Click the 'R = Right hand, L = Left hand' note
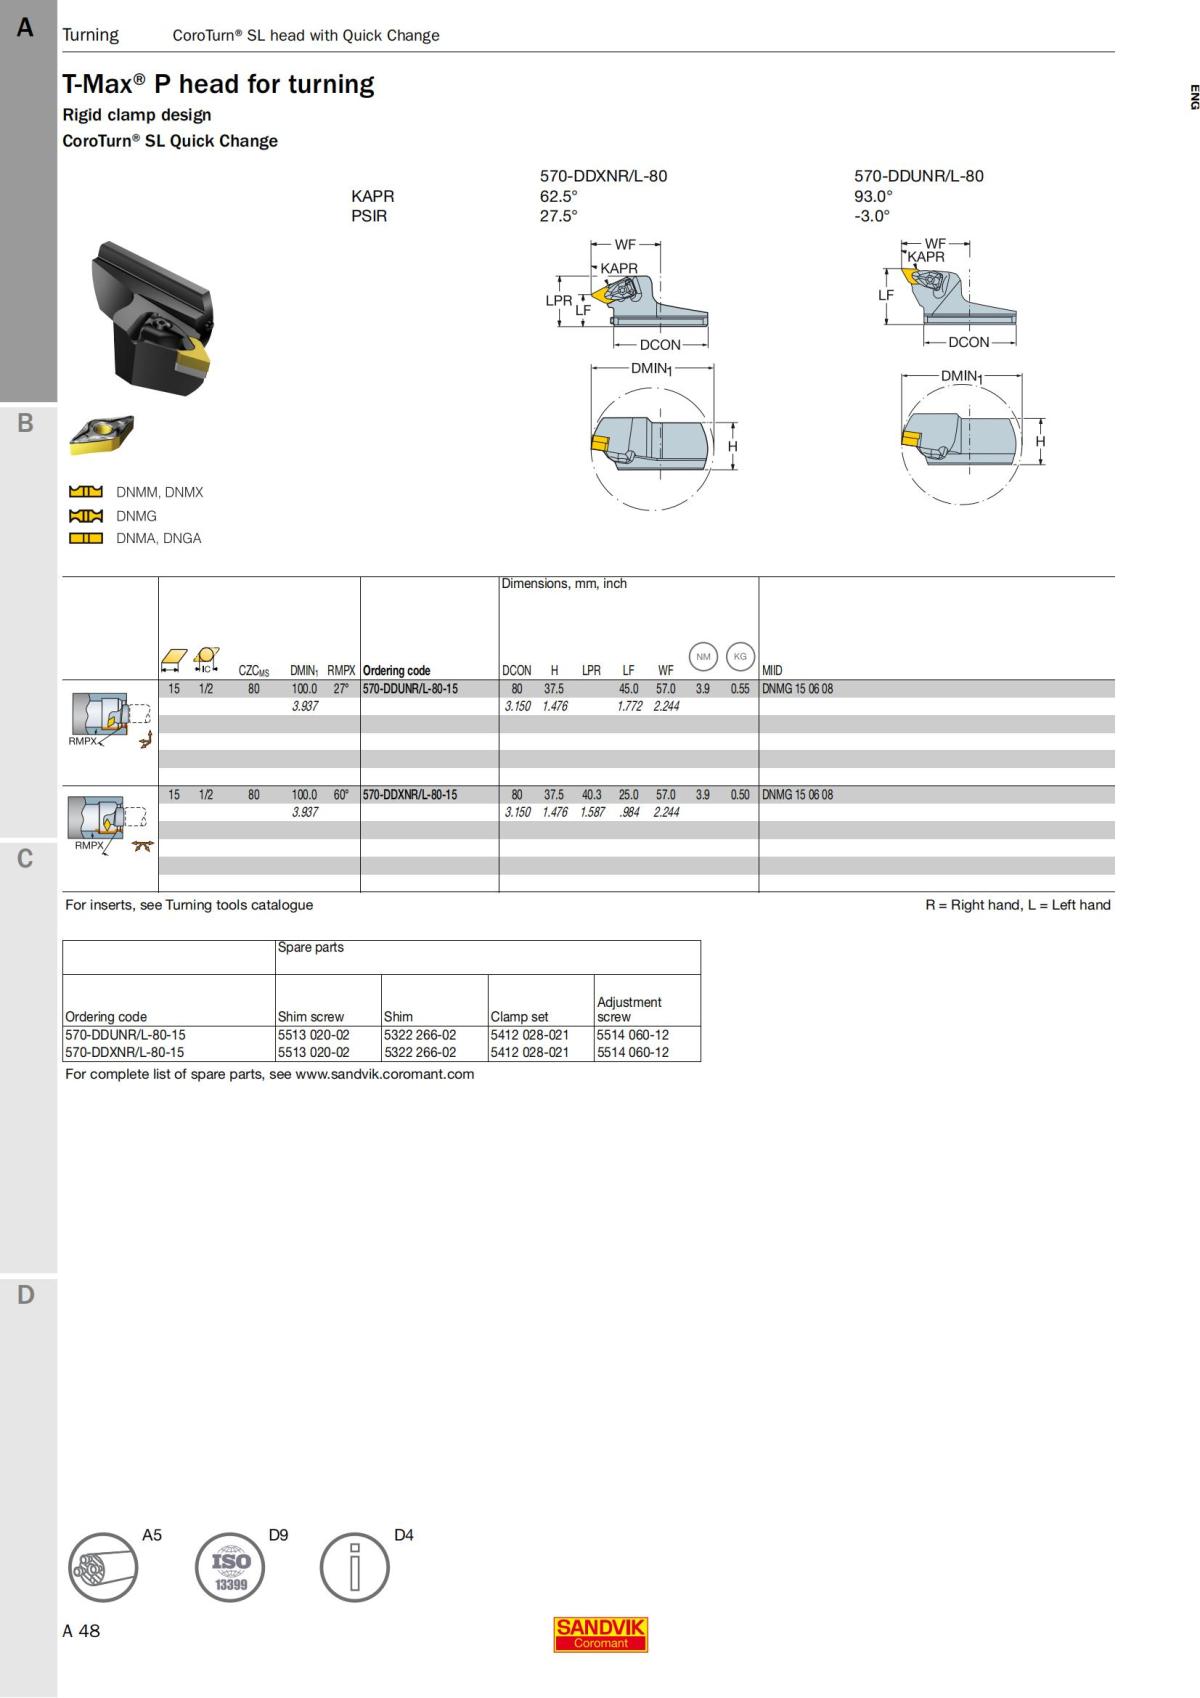 tap(1018, 905)
